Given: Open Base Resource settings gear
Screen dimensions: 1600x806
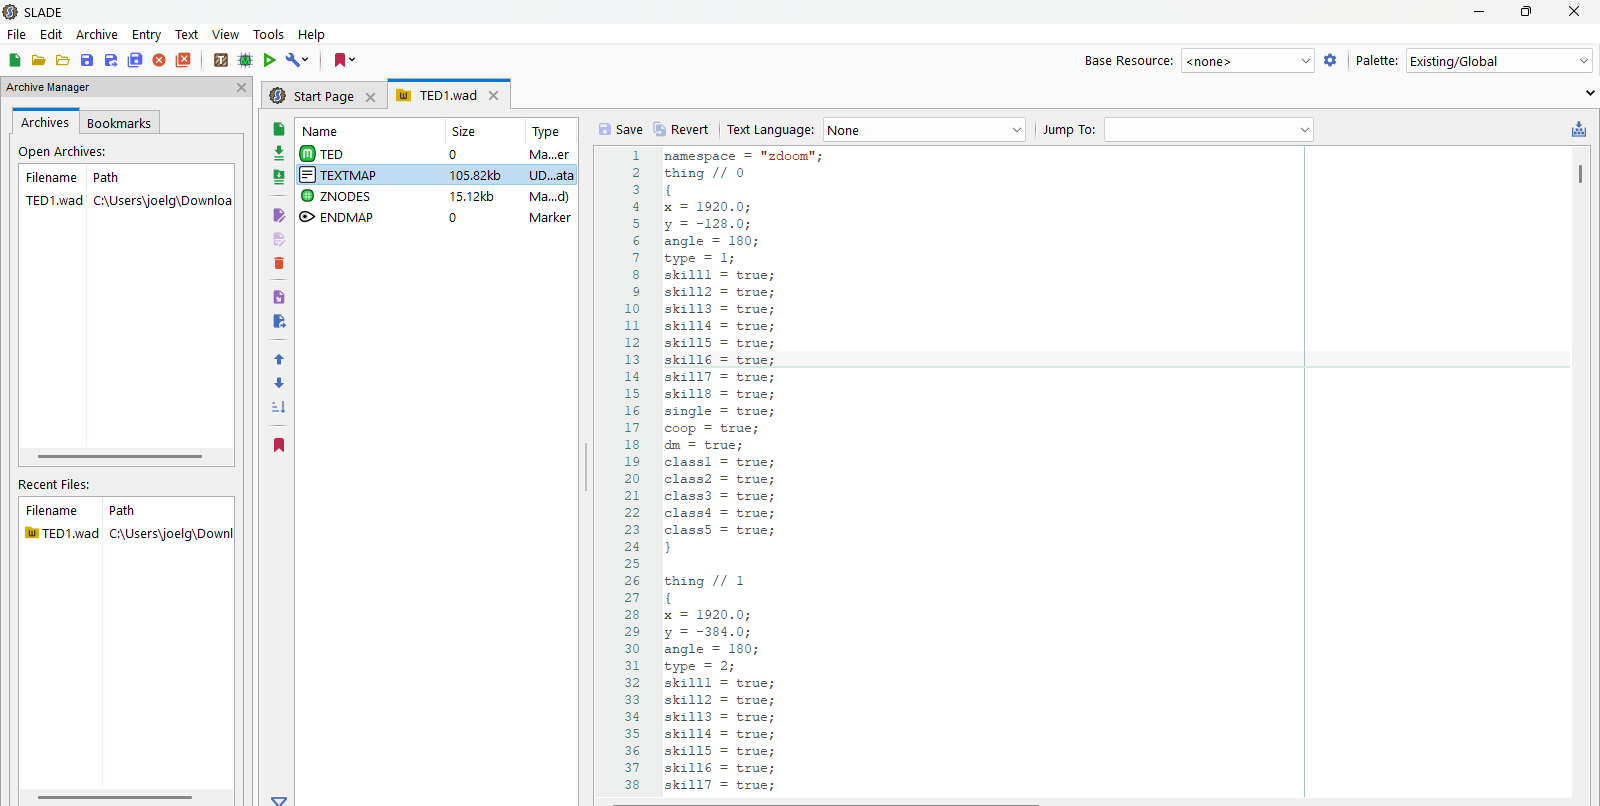Looking at the screenshot, I should 1330,60.
